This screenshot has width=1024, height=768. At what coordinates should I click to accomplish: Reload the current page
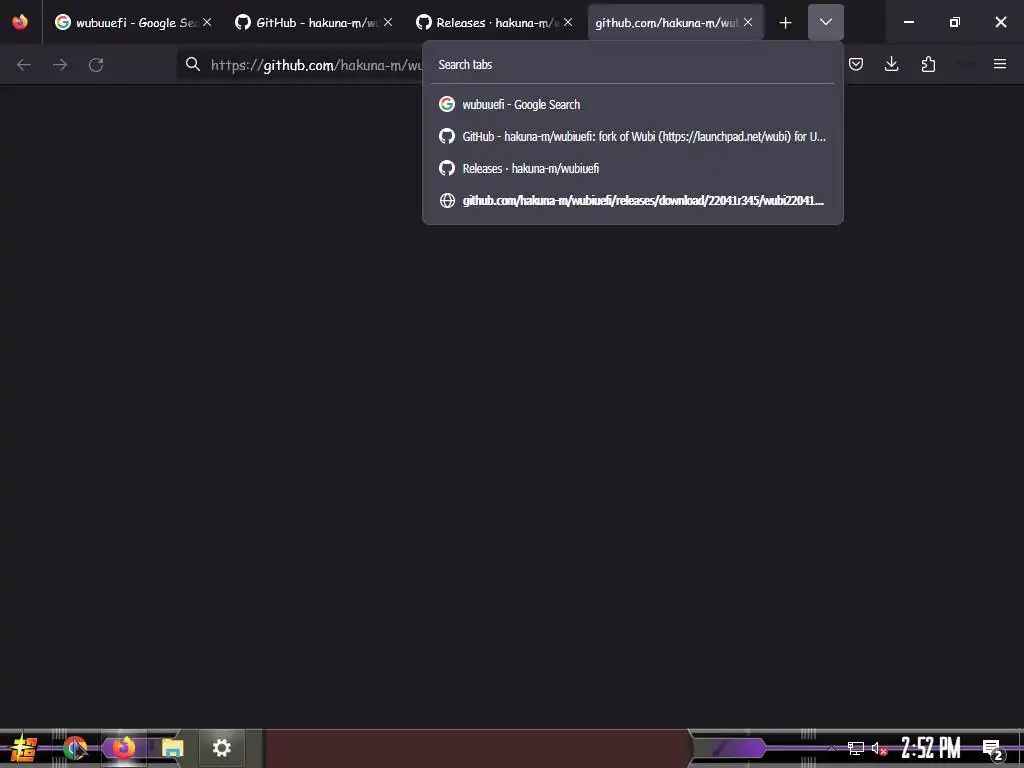click(96, 65)
